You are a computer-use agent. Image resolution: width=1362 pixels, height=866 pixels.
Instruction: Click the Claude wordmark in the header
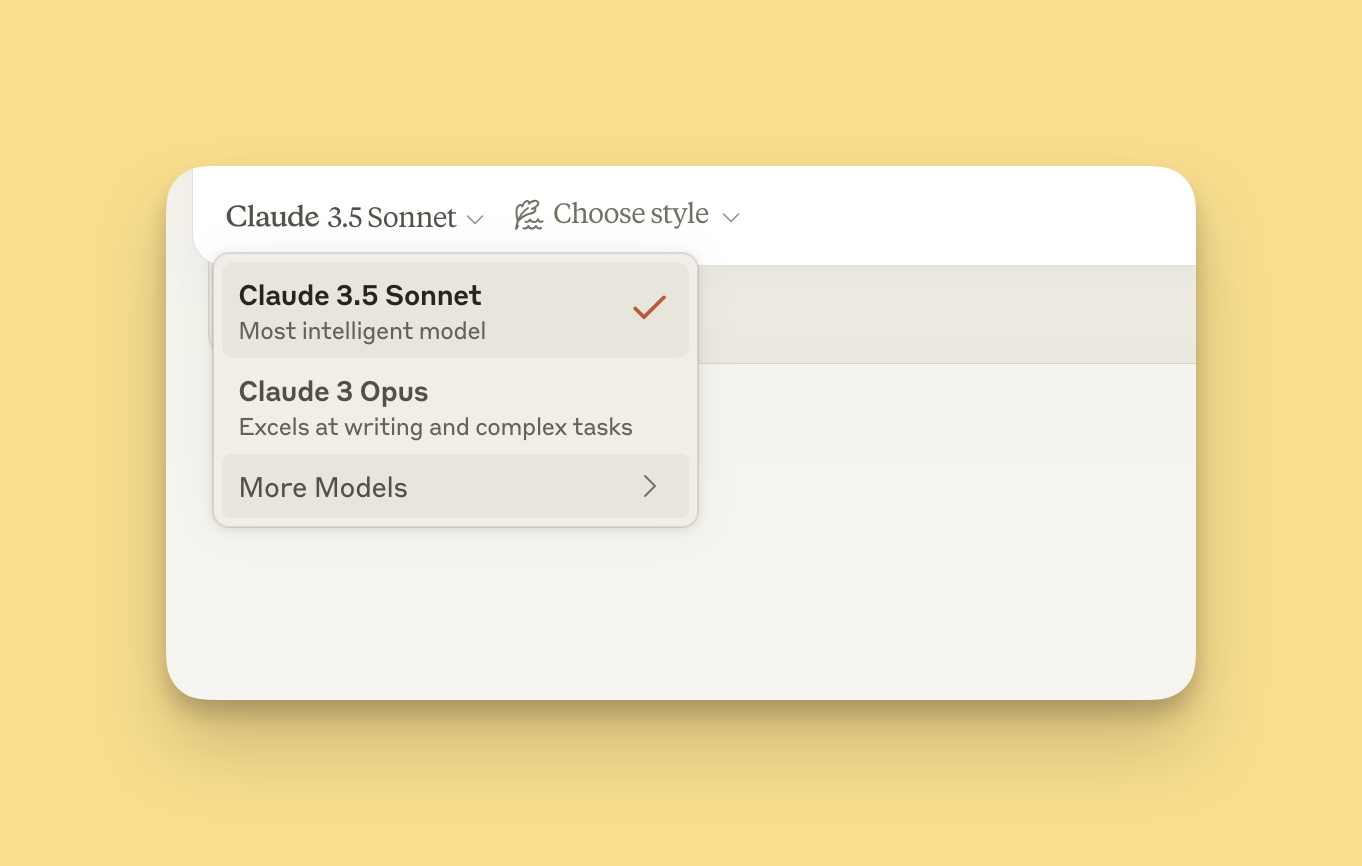pos(272,216)
